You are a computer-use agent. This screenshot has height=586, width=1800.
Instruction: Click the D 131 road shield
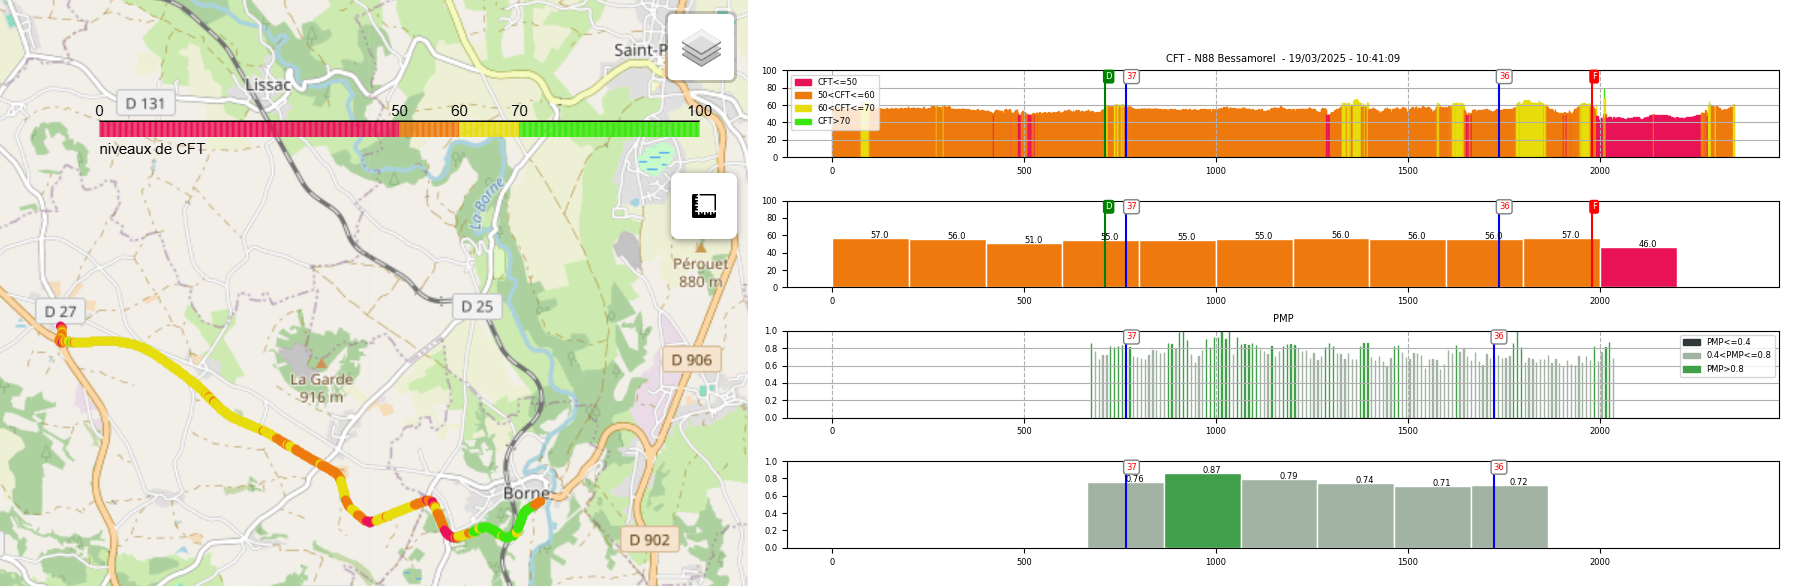pos(145,103)
